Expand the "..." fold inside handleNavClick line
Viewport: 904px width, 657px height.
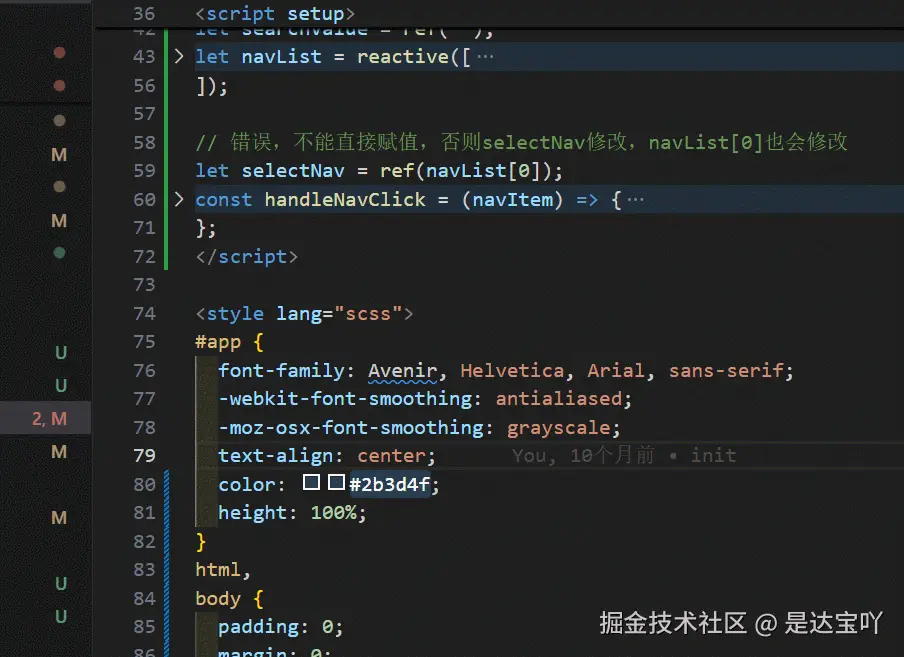637,199
